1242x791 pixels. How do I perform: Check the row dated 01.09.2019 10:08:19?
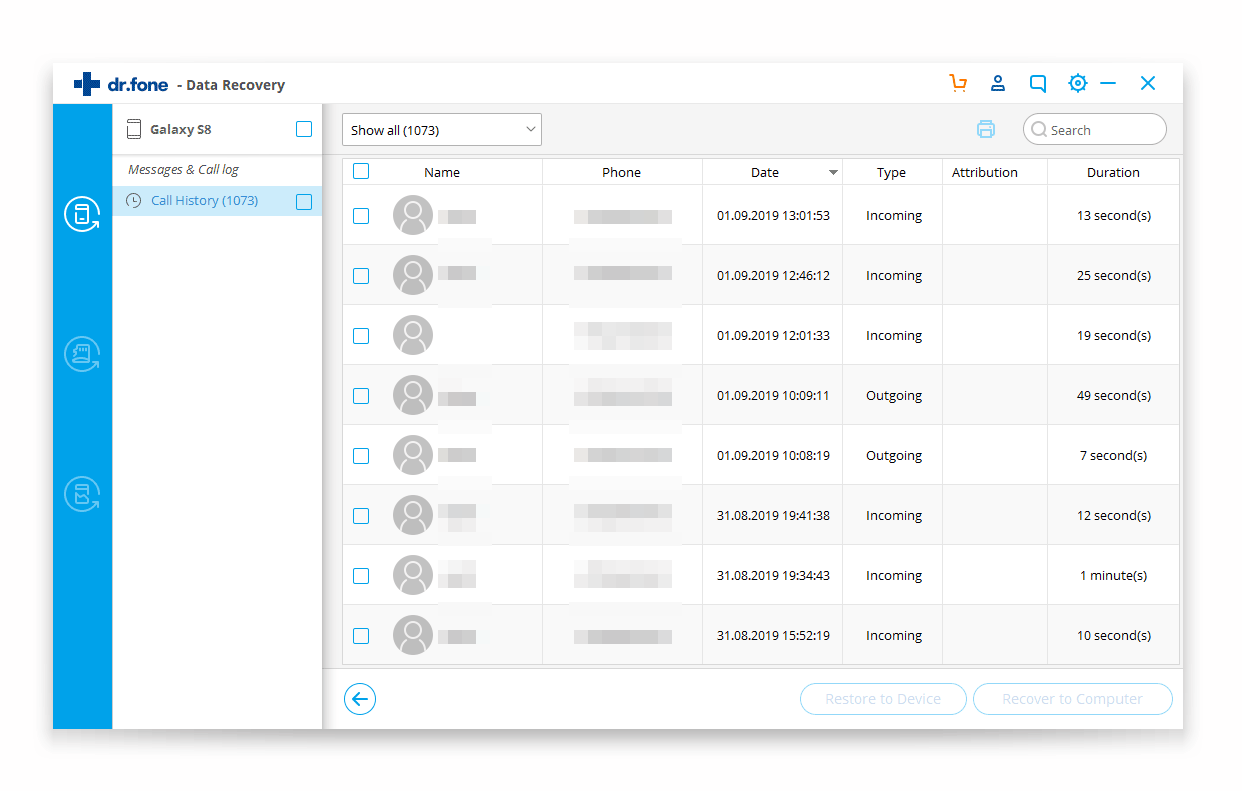(x=361, y=456)
